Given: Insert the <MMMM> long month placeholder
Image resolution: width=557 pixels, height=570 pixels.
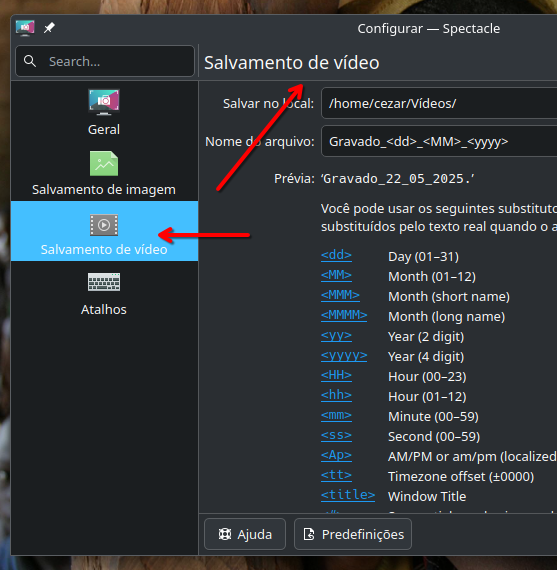Looking at the screenshot, I should 344,315.
